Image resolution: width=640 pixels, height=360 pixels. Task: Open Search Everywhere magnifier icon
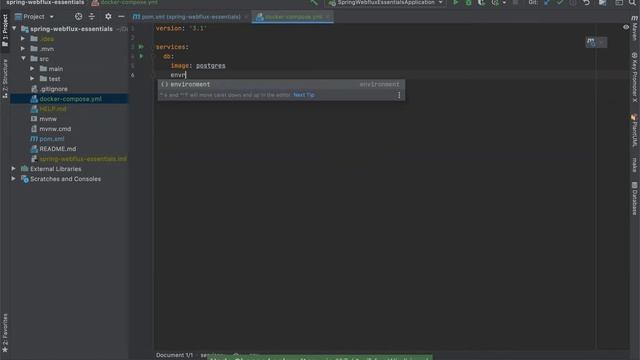632,2
